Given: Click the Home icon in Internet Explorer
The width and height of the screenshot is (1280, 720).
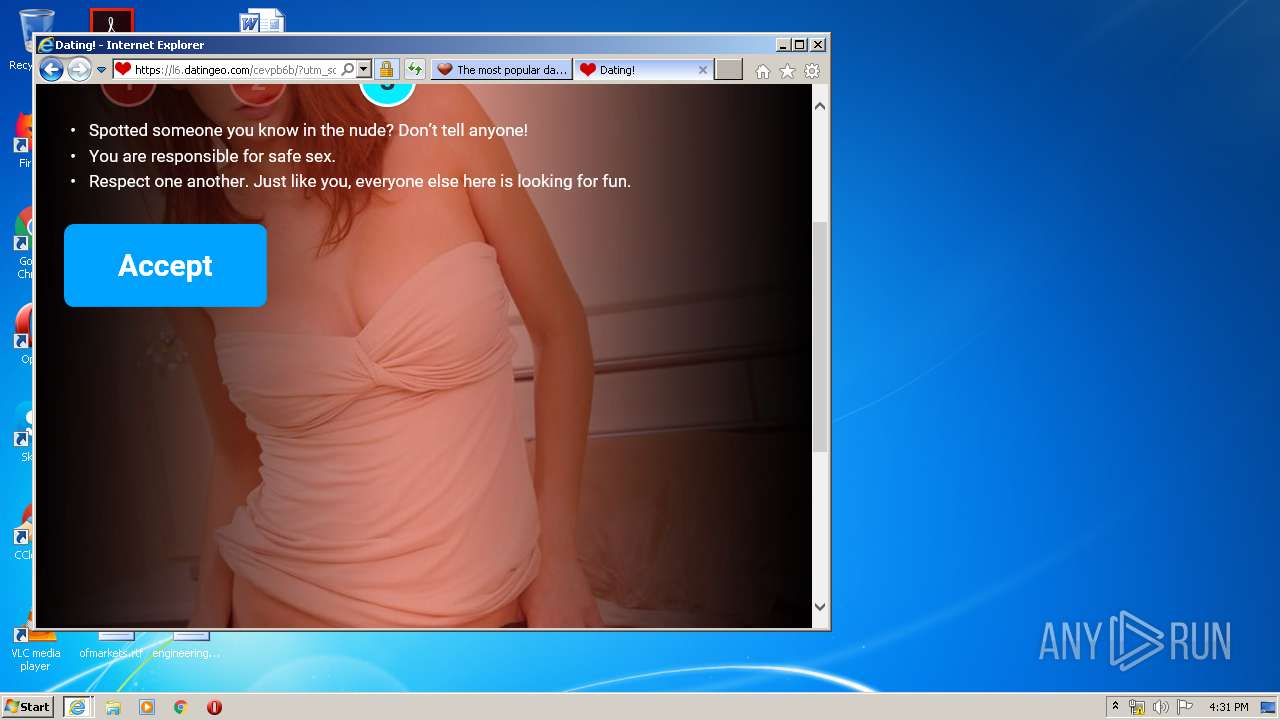Looking at the screenshot, I should click(763, 71).
